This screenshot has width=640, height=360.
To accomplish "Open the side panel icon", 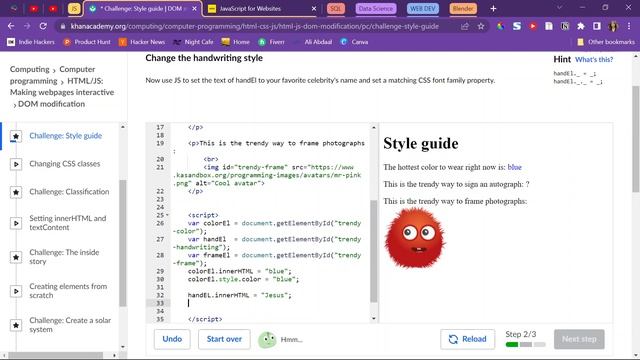I will pyautogui.click(x=597, y=26).
